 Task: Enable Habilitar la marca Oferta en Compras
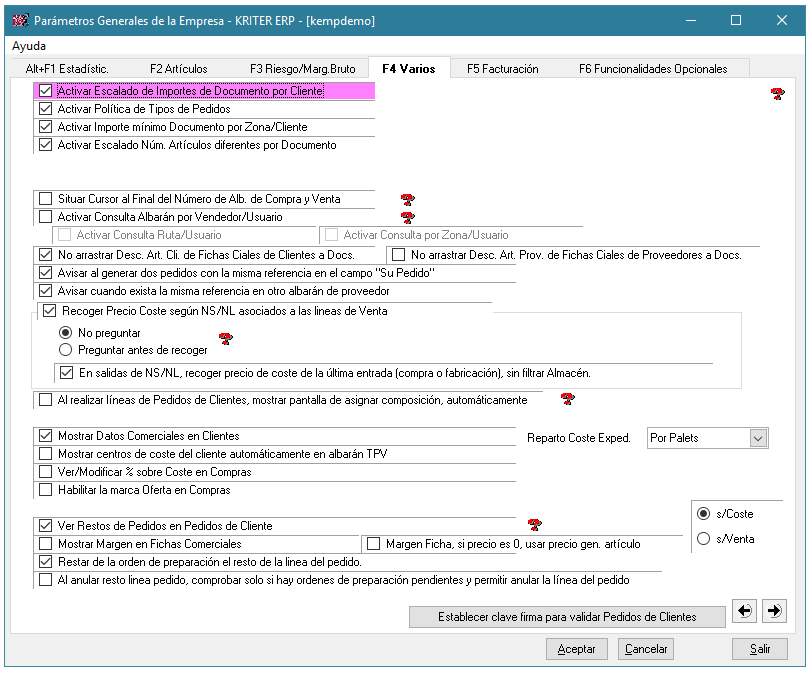pos(45,490)
